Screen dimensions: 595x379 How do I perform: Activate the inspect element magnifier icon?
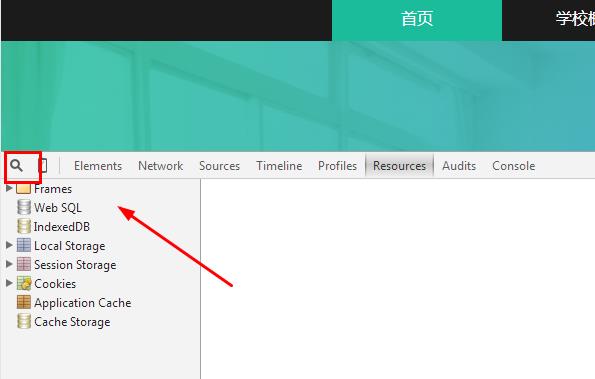16,166
